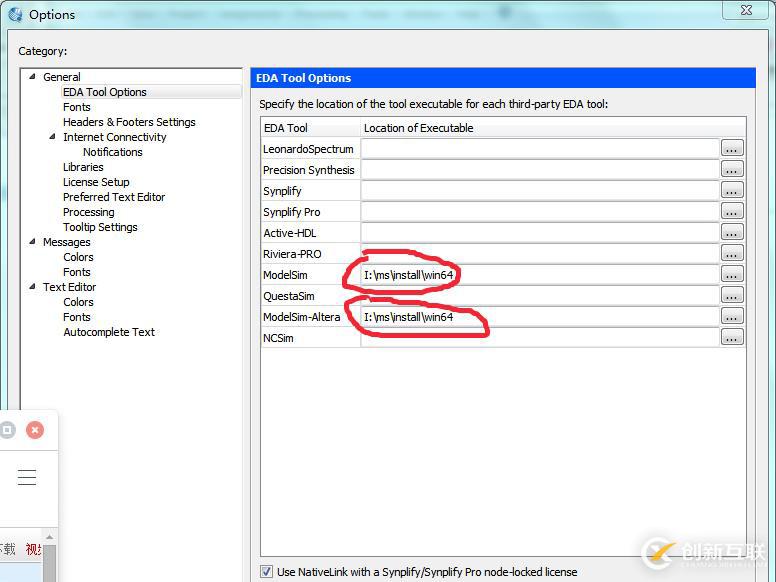Select Libraries category

click(83, 167)
